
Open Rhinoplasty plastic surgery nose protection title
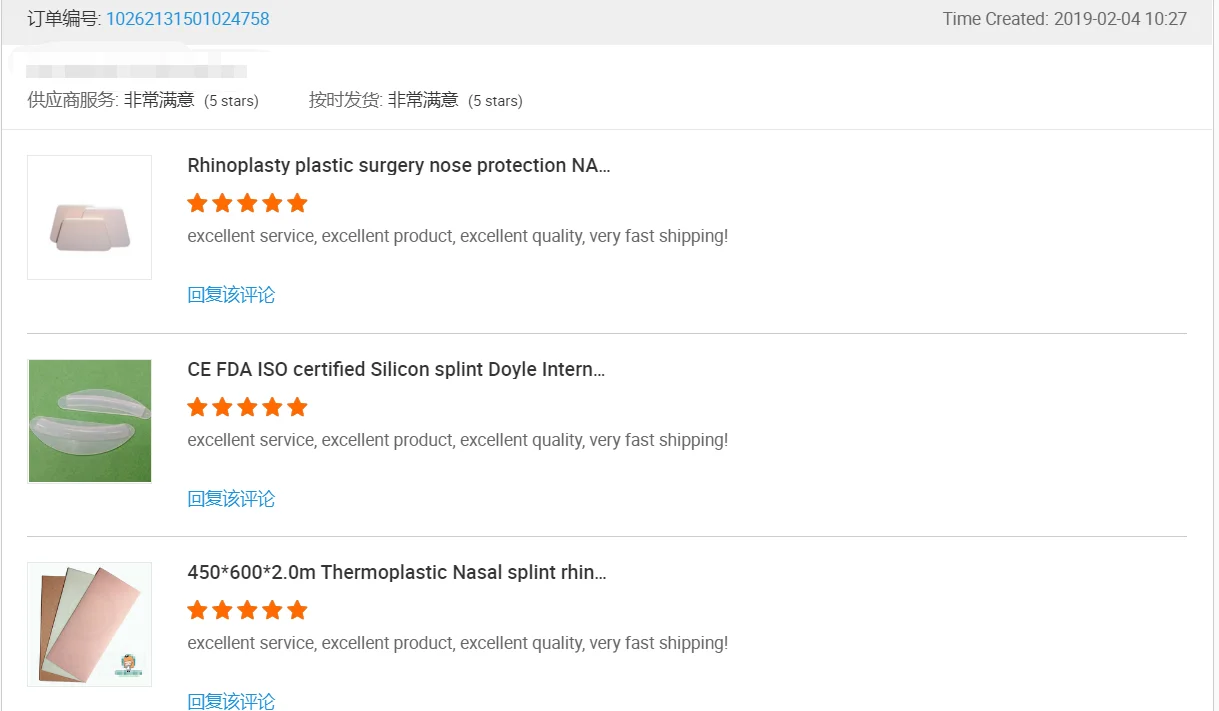(398, 166)
